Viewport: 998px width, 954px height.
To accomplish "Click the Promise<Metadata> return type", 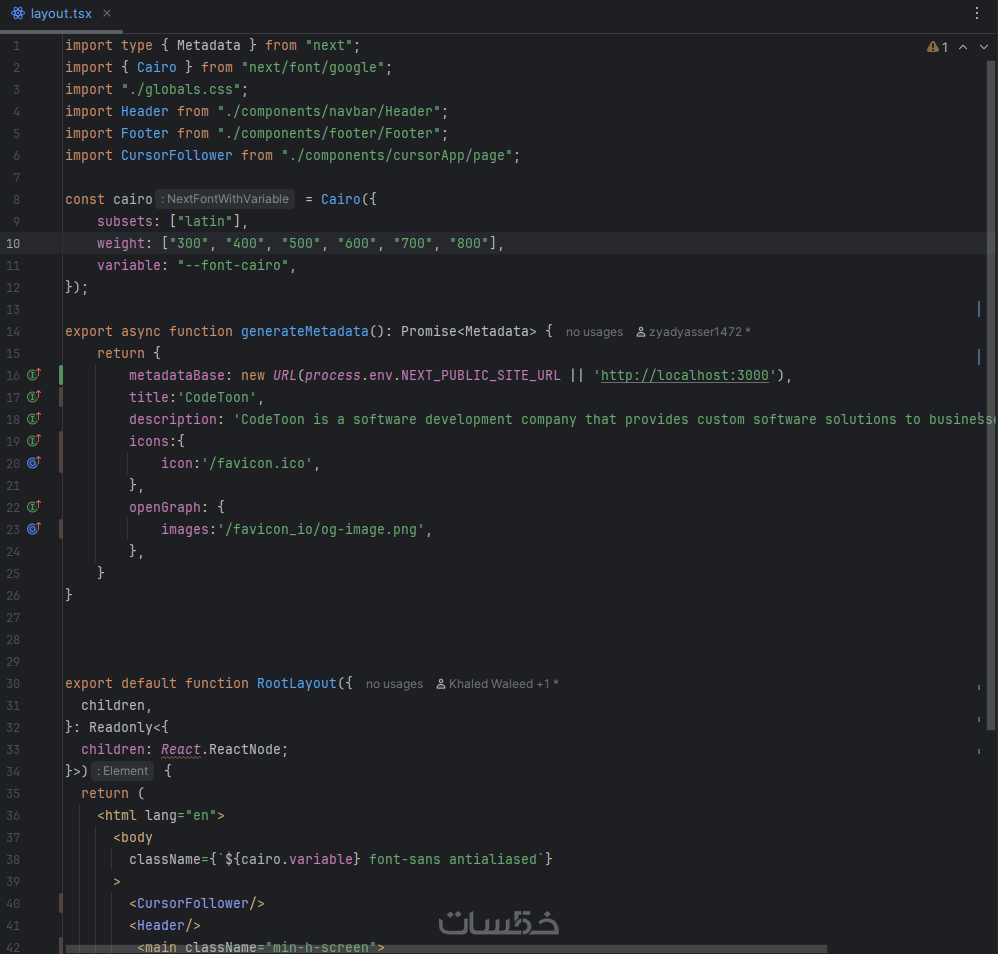I will click(x=468, y=332).
